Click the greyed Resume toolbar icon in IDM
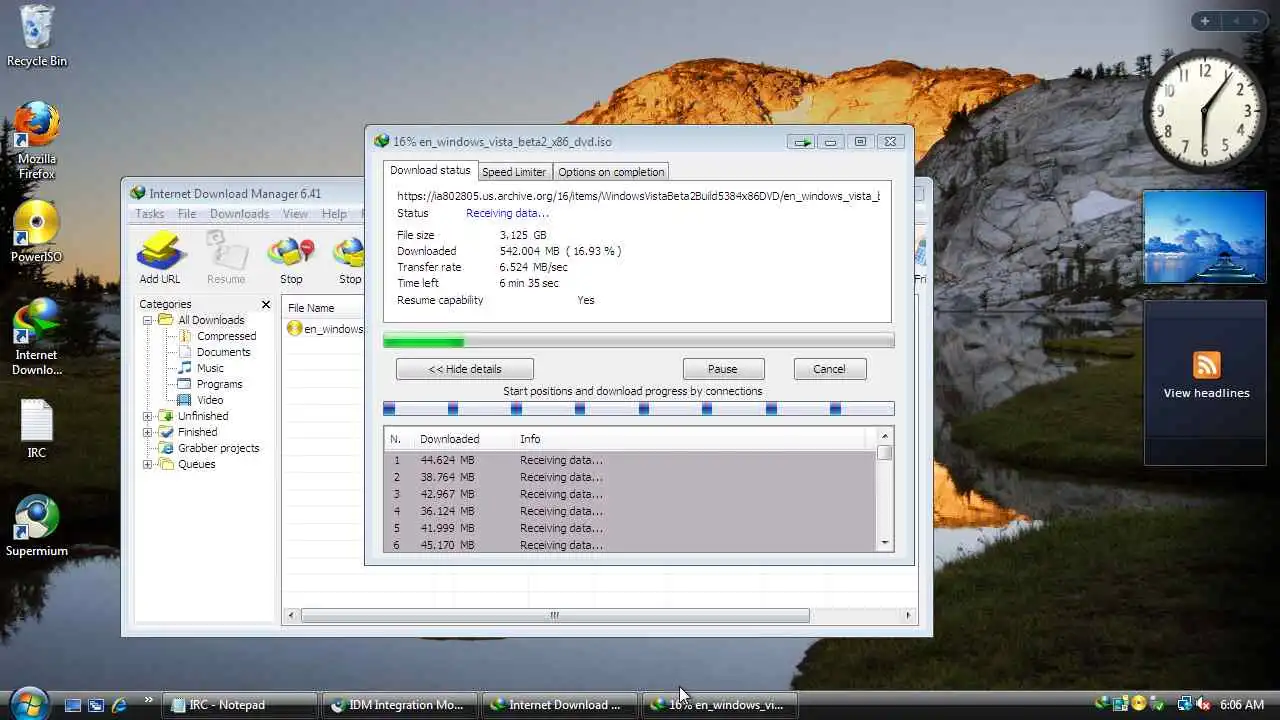 tap(226, 258)
